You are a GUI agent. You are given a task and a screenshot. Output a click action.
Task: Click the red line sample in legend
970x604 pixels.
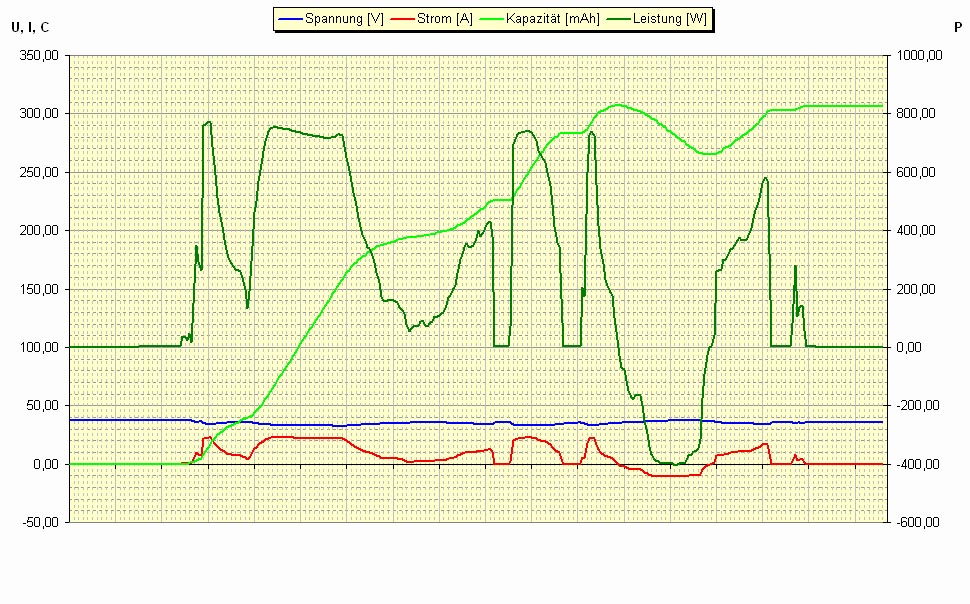click(402, 19)
